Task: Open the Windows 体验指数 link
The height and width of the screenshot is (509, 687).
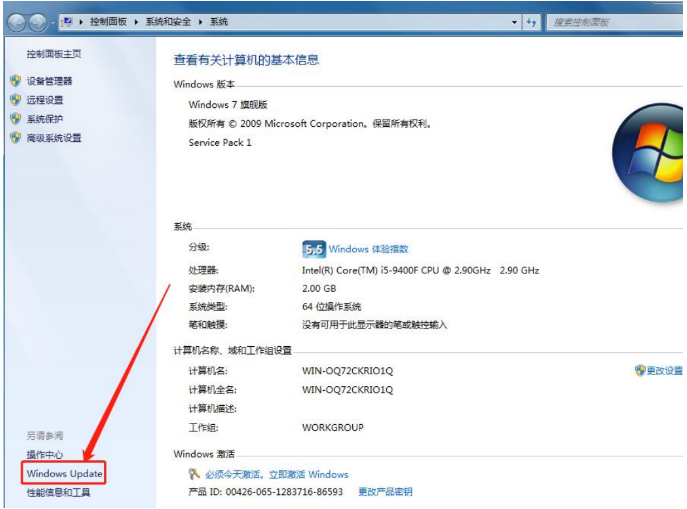Action: 368,249
